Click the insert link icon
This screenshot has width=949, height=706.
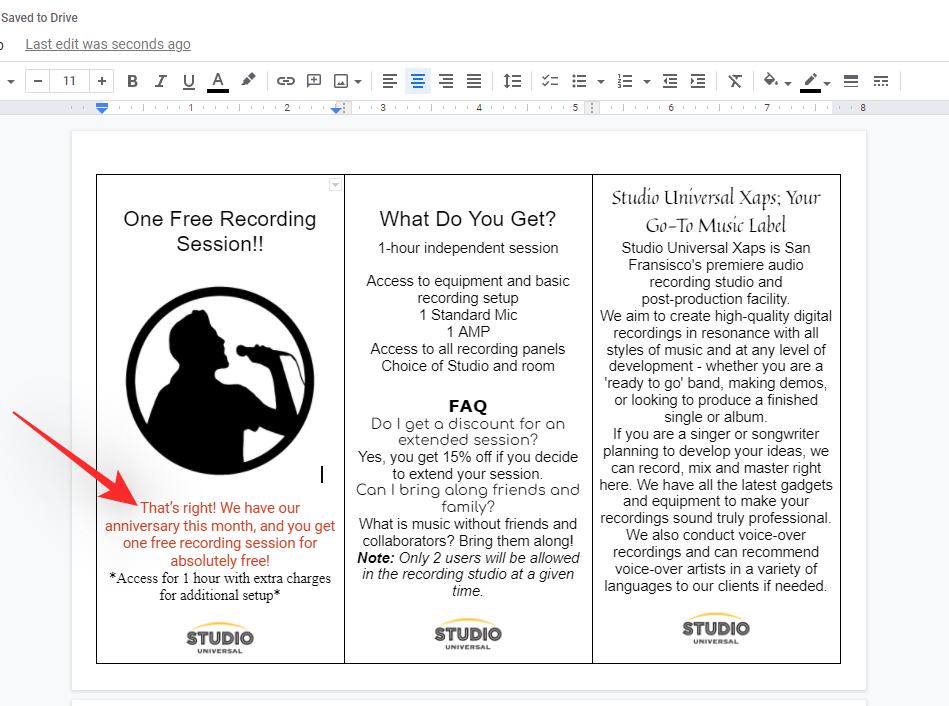[286, 81]
